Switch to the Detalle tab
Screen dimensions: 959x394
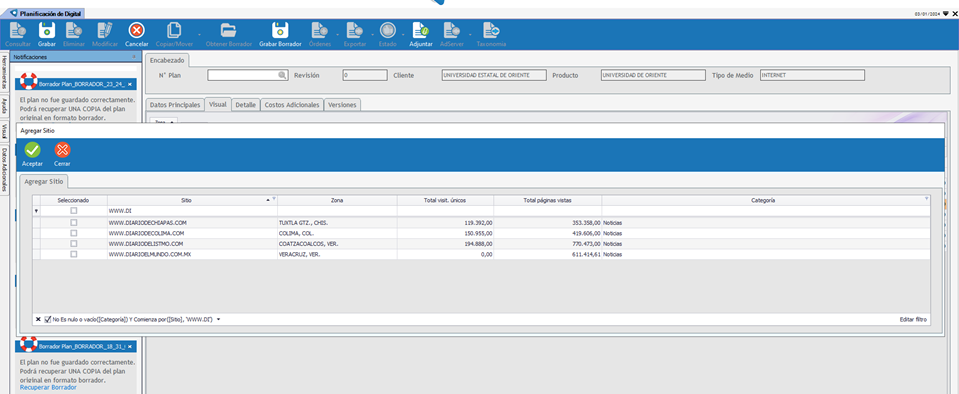click(x=246, y=105)
